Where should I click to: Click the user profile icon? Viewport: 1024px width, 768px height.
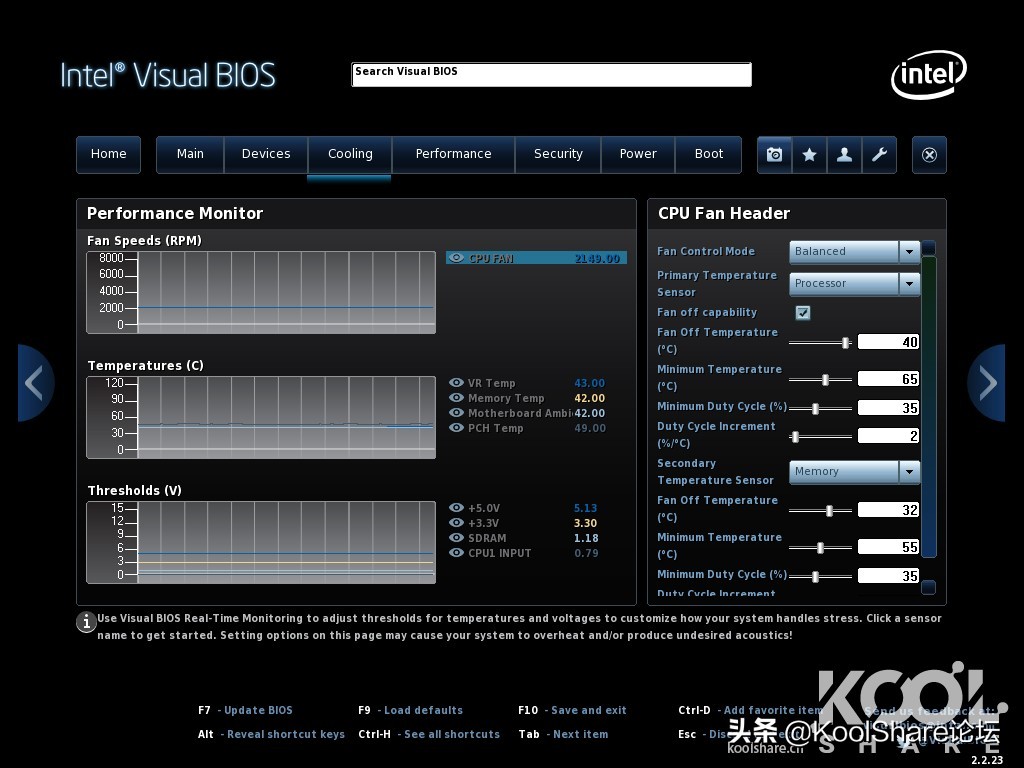tap(844, 155)
